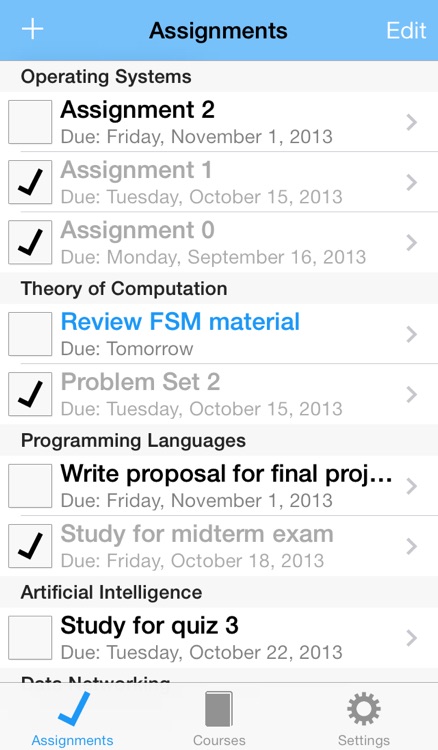Viewport: 438px width, 750px height.
Task: Uncheck the Problem Set 2 checkbox
Action: [x=30, y=394]
